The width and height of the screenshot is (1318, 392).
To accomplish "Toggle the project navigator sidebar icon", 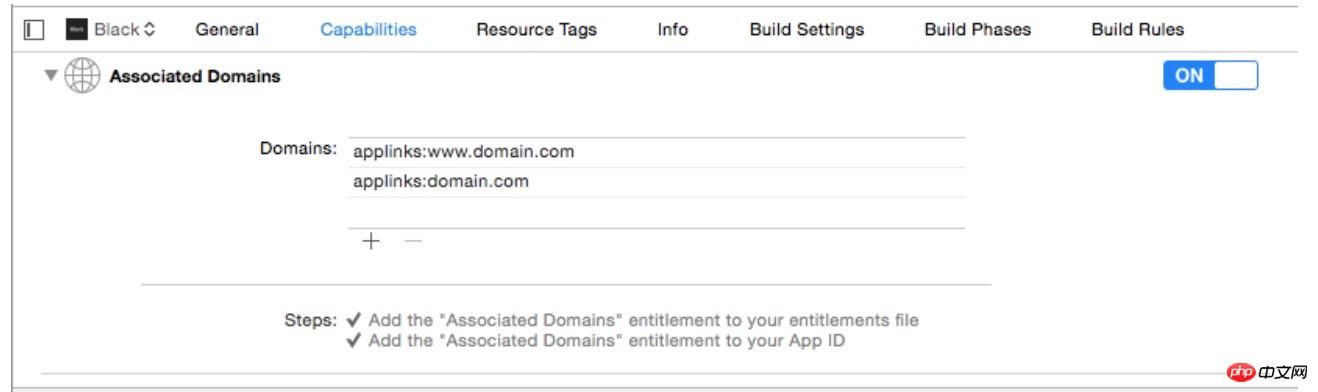I will click(34, 30).
